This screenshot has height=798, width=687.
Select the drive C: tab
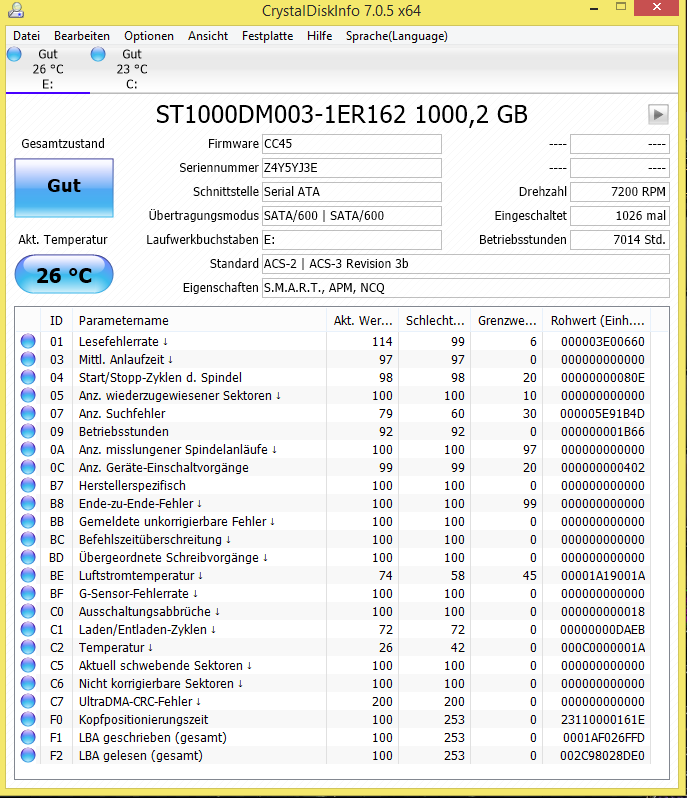(x=132, y=69)
